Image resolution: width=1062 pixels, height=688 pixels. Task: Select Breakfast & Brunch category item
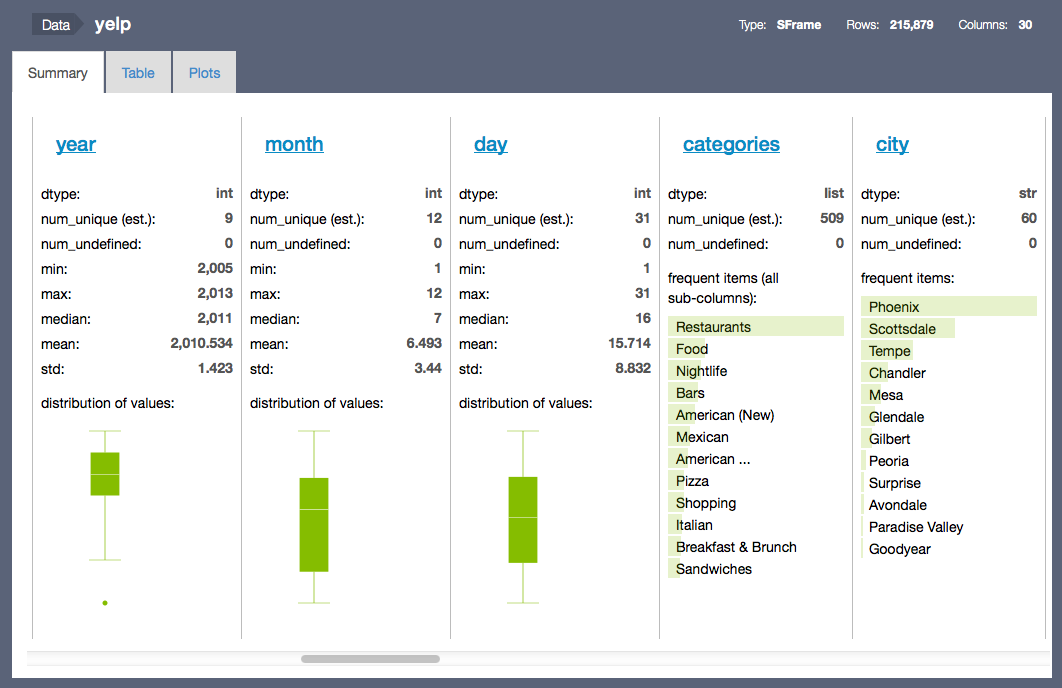[736, 547]
